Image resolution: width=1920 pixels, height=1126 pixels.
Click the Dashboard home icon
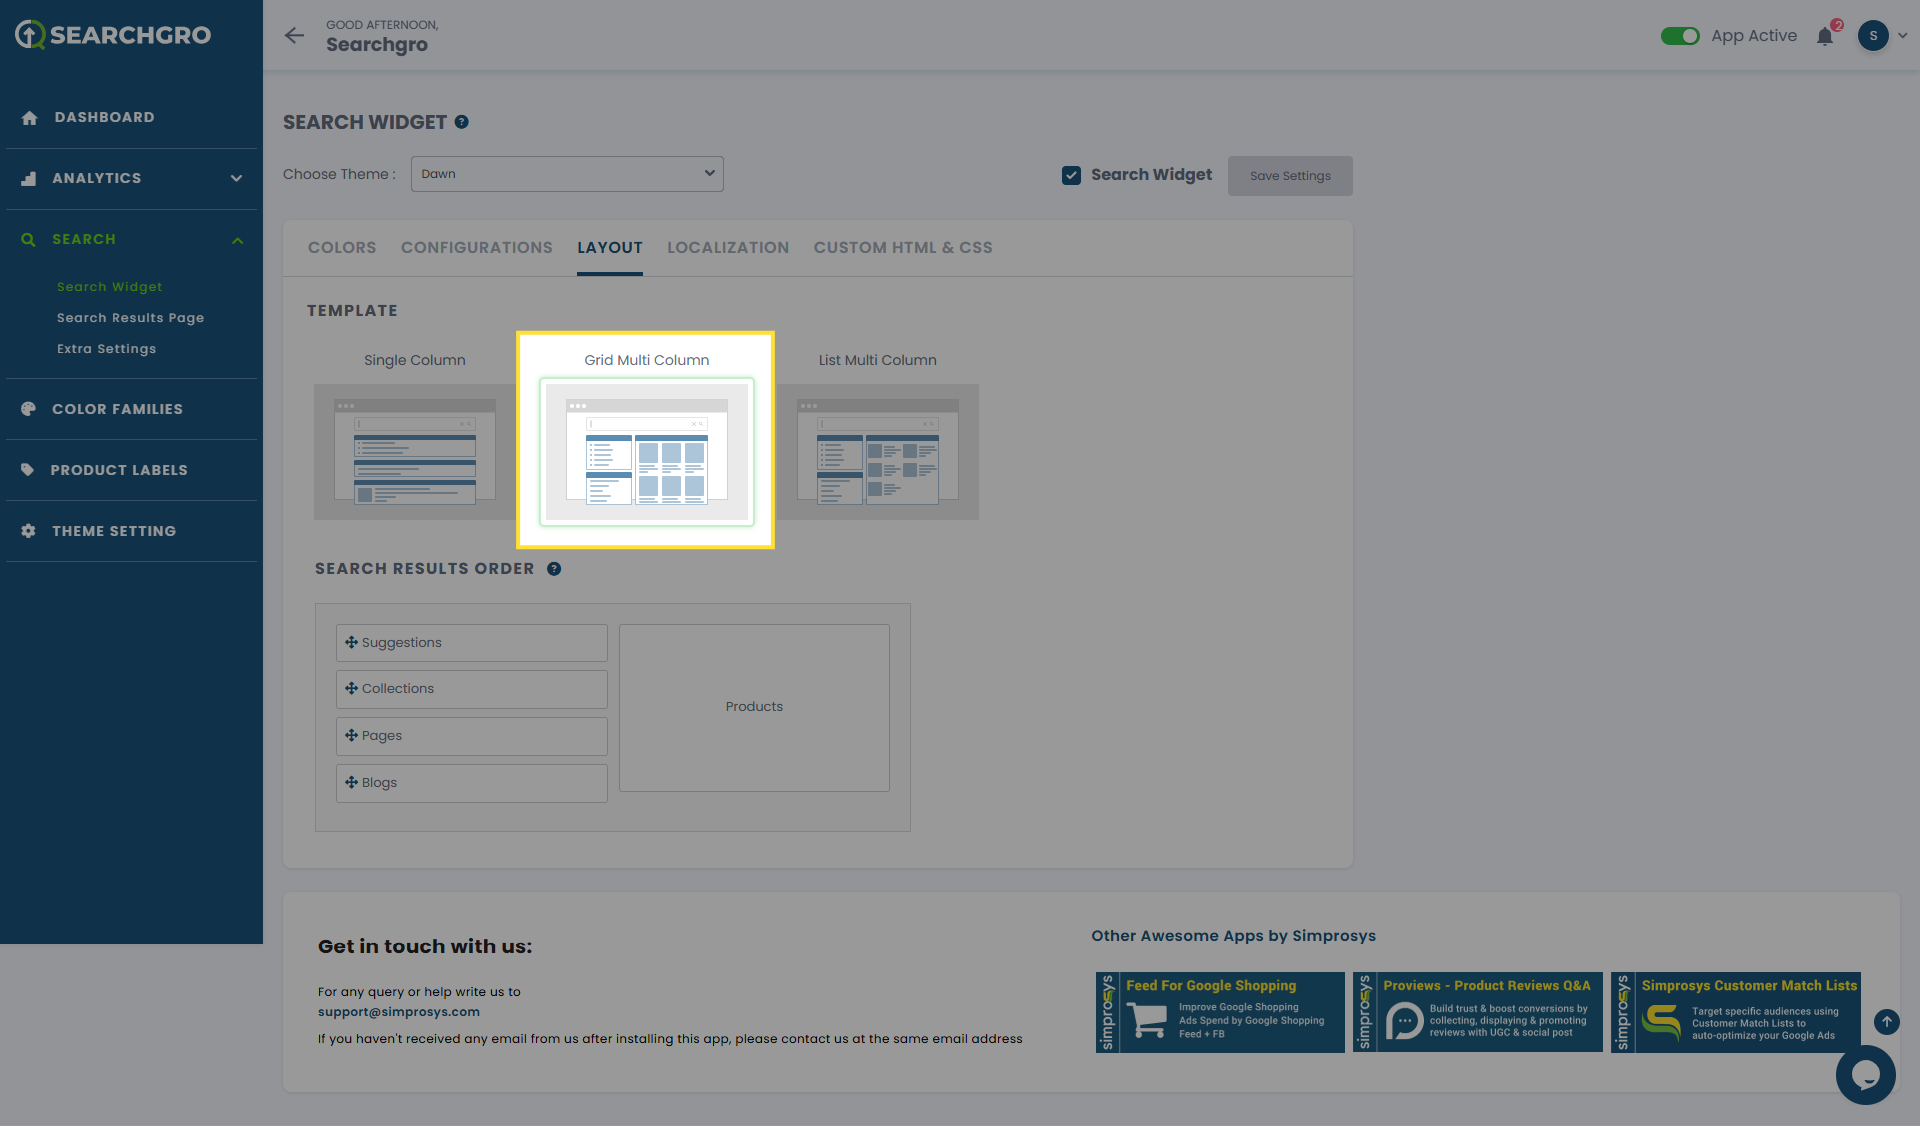(x=29, y=118)
